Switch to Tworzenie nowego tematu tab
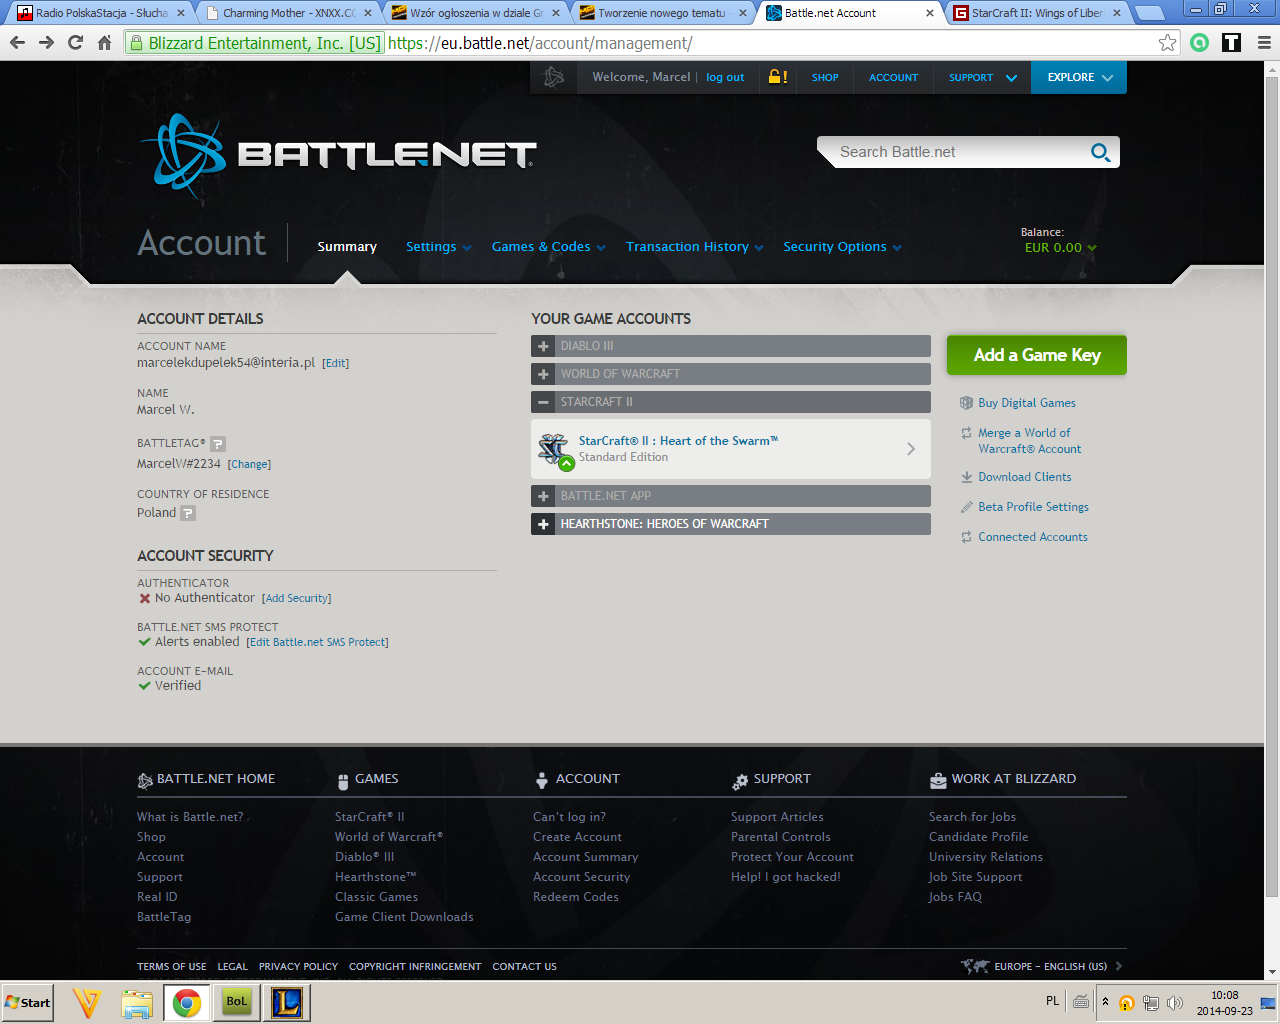The image size is (1280, 1024). pyautogui.click(x=662, y=13)
